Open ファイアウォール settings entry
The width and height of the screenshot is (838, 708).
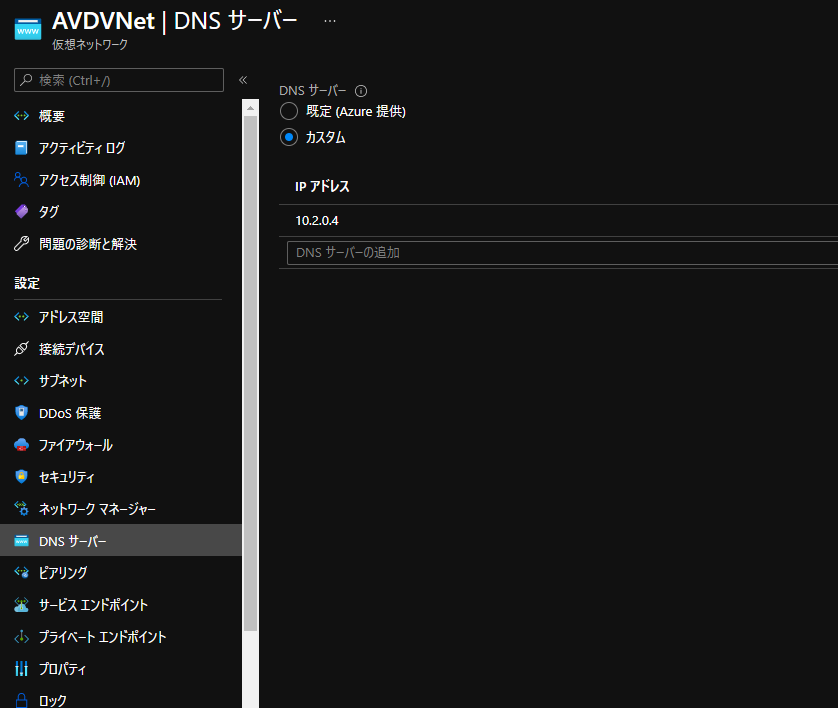pos(76,445)
